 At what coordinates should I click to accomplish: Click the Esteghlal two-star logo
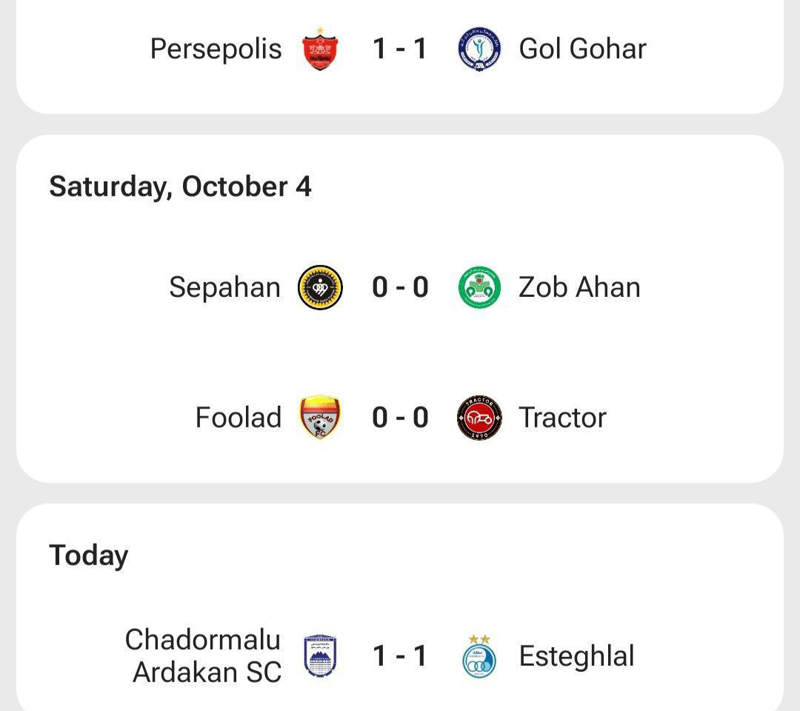point(479,655)
